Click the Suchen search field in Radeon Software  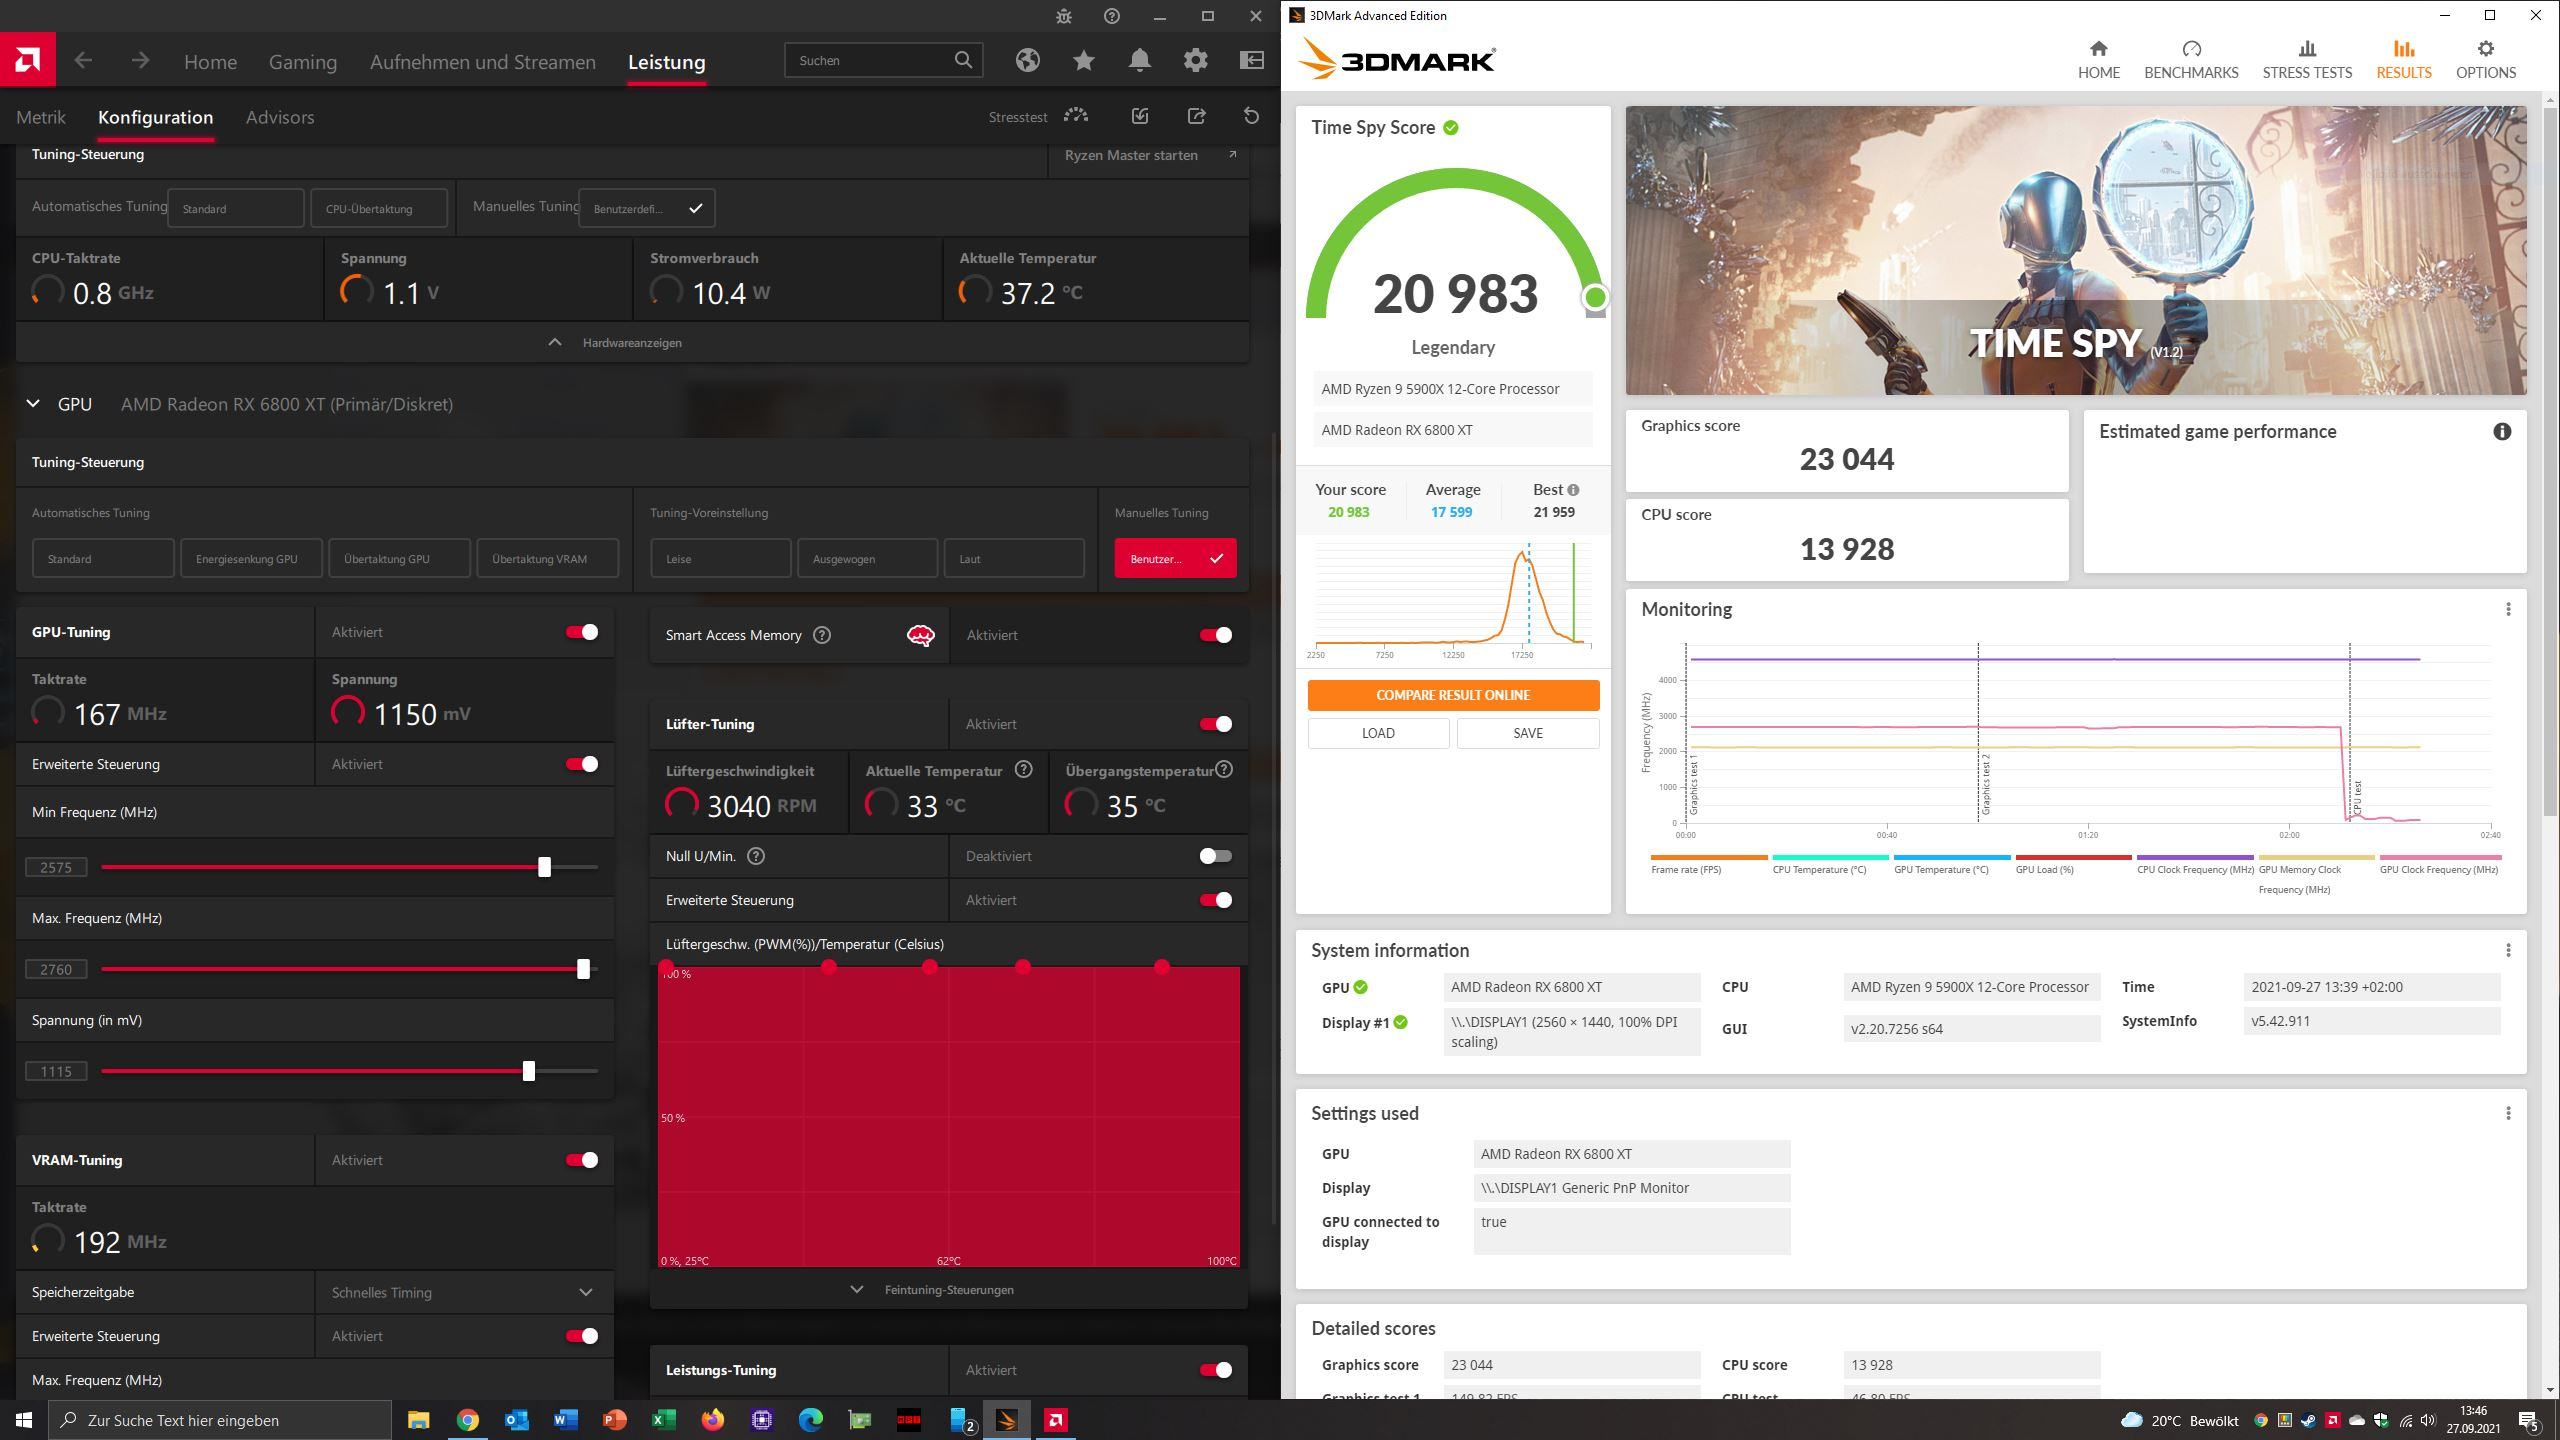click(x=883, y=60)
